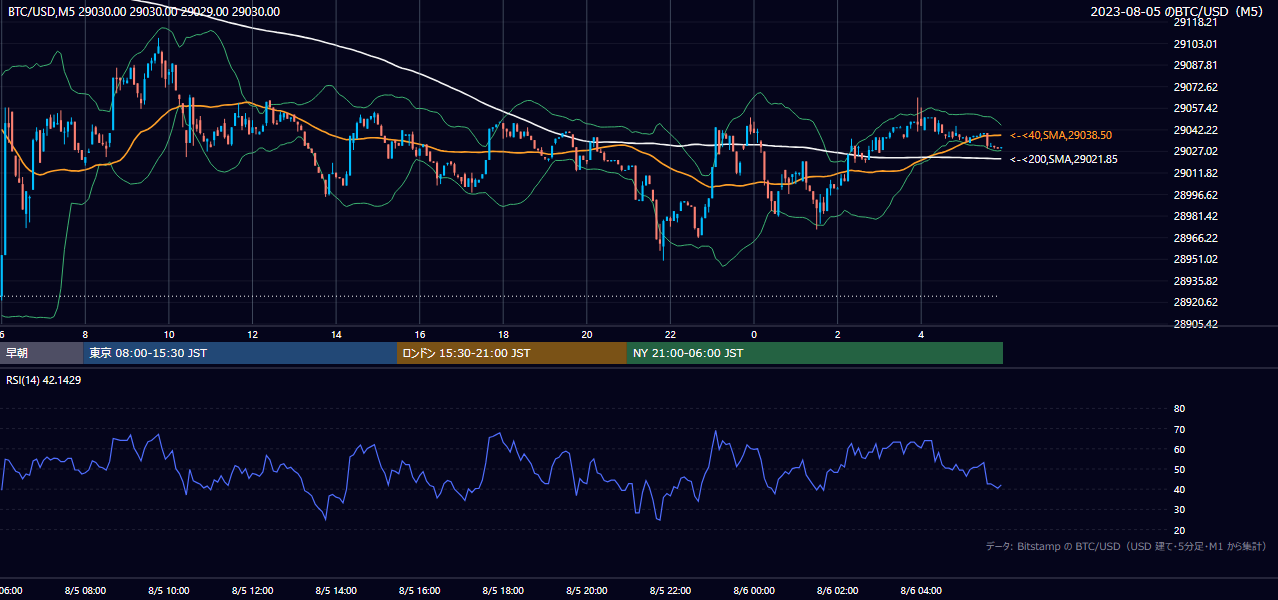Click the 60 level on RSI axis
Image resolution: width=1278 pixels, height=600 pixels.
coord(1179,449)
